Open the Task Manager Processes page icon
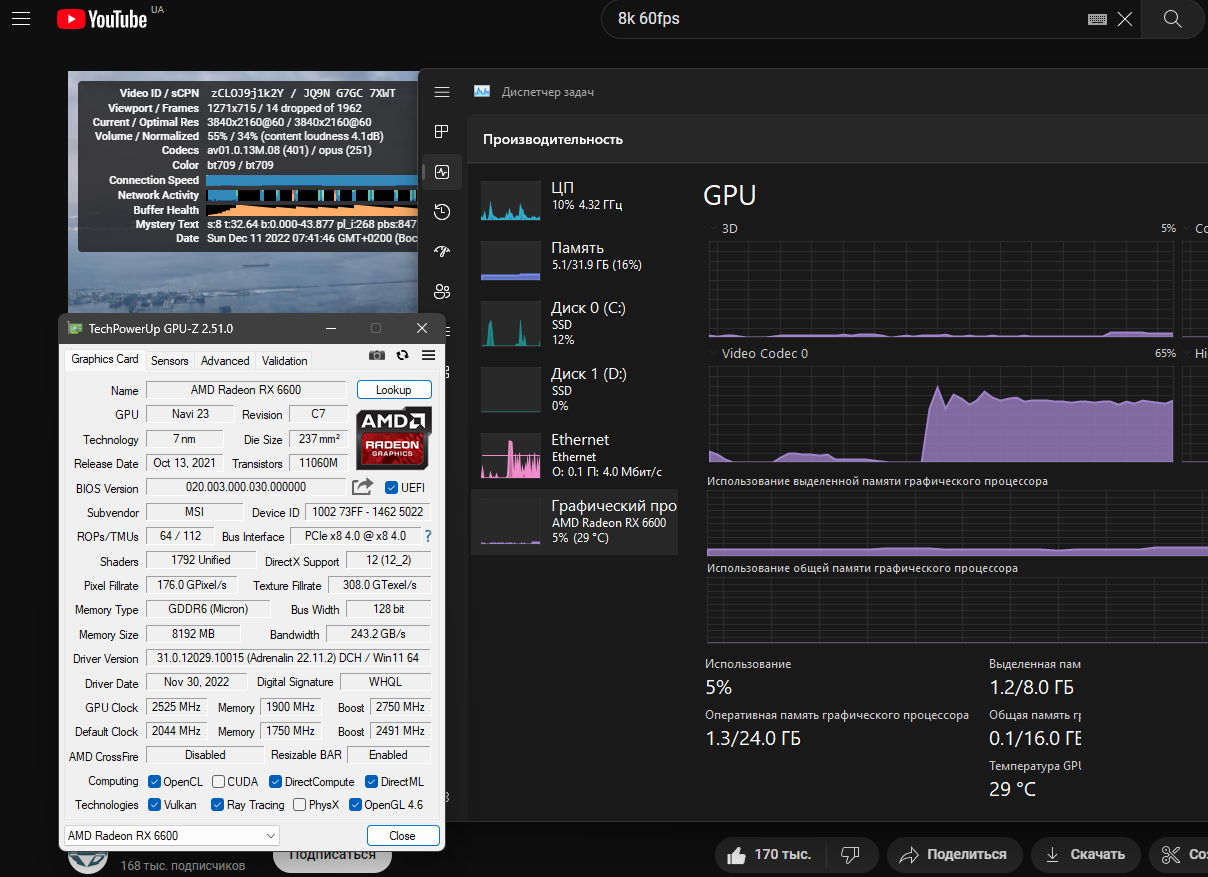 click(x=442, y=132)
